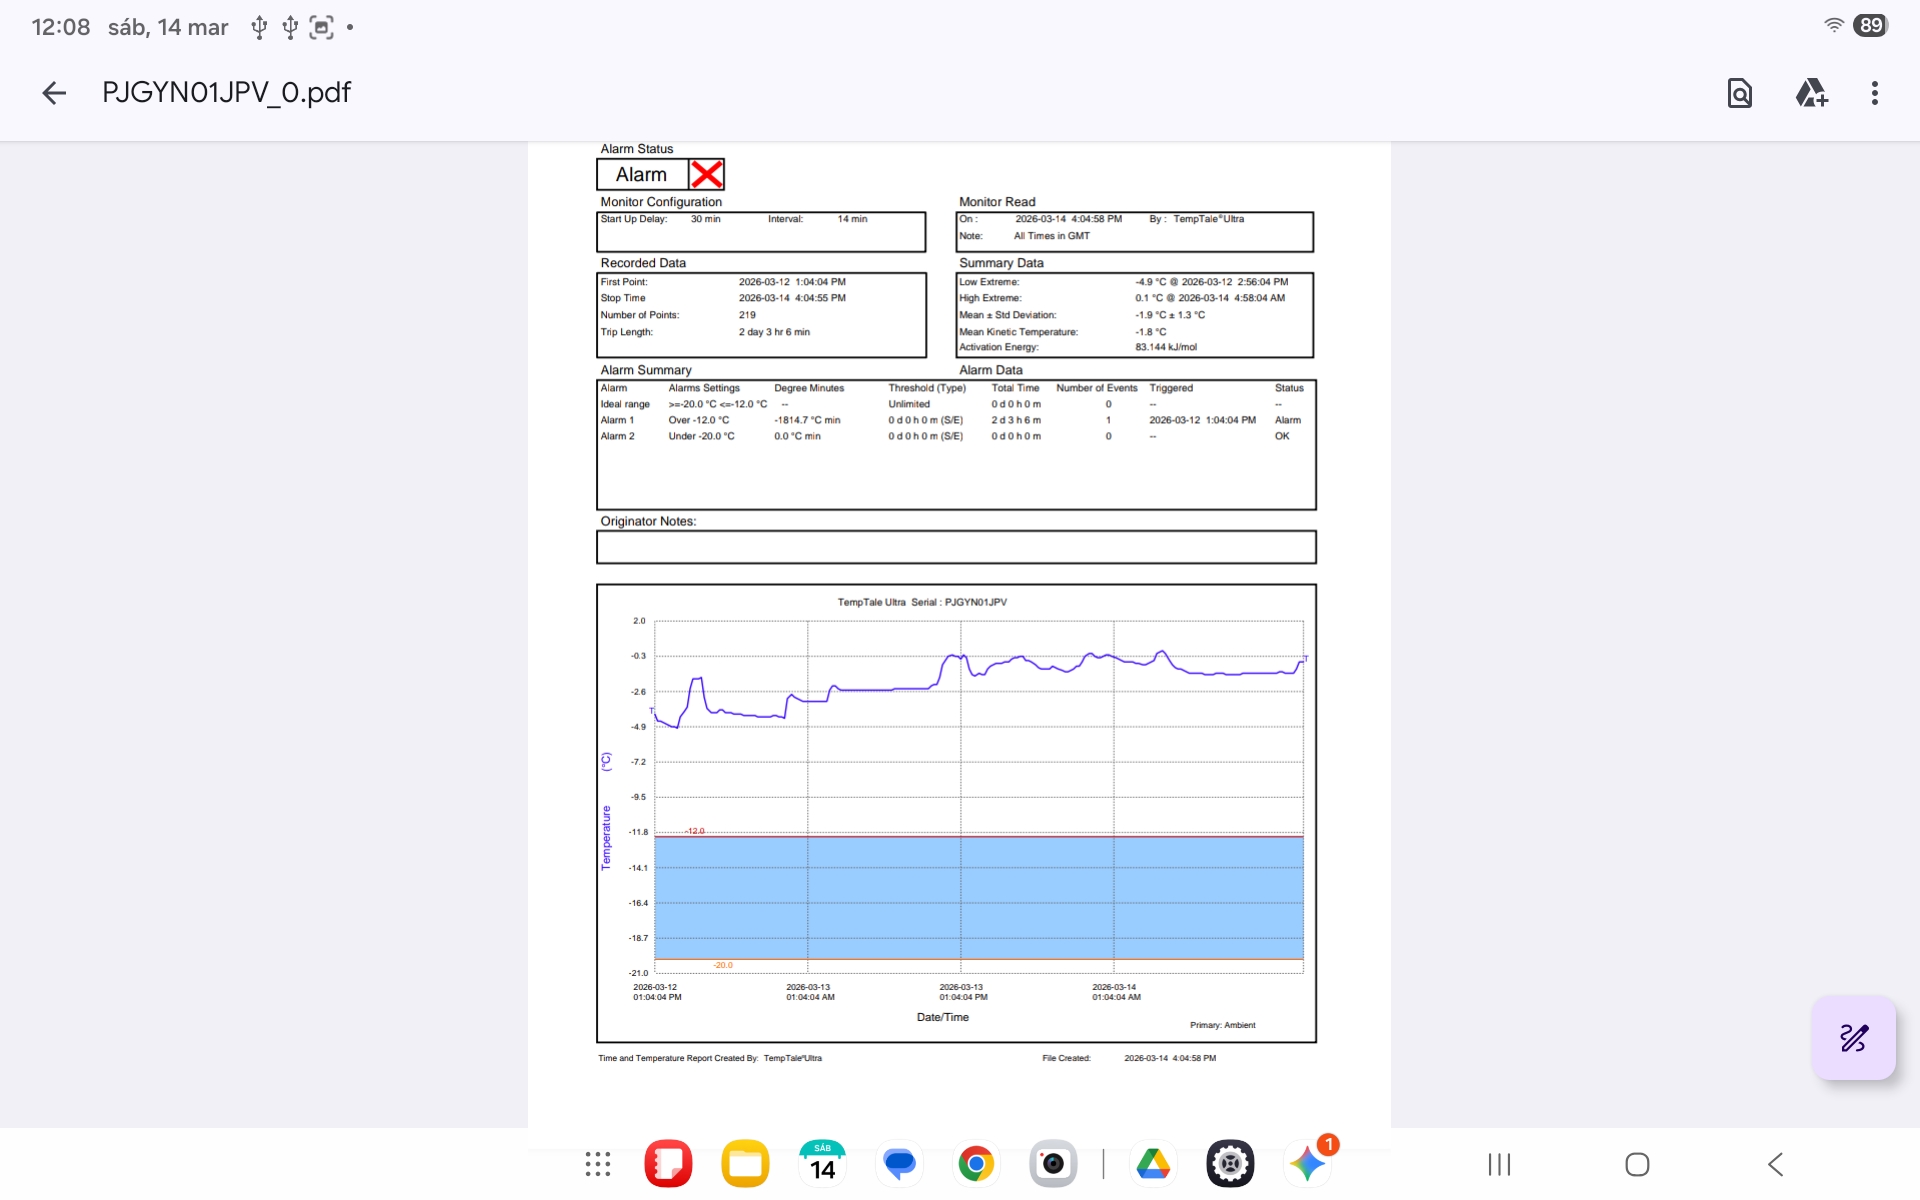Open the yellow My Files app
Screen dimensions: 1920x1200
745,1164
